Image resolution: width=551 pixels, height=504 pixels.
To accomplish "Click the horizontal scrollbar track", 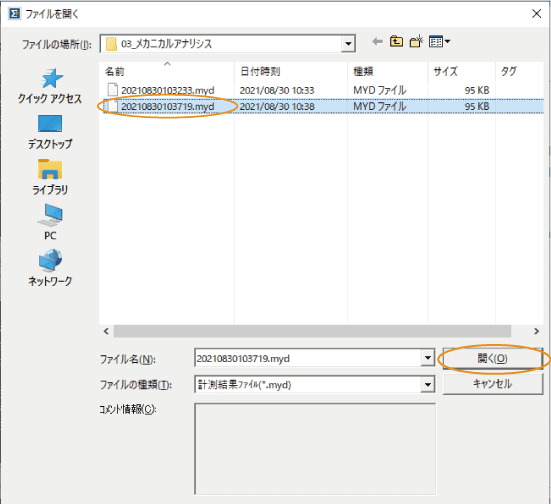I will (312, 331).
